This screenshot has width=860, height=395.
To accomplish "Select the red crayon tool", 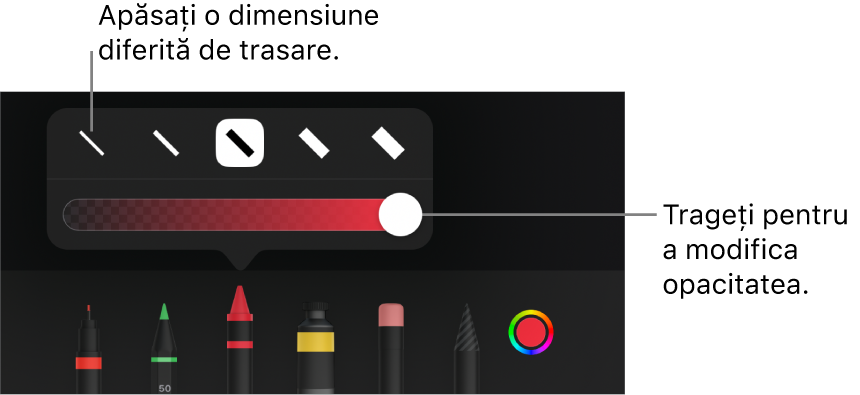I will pyautogui.click(x=240, y=339).
